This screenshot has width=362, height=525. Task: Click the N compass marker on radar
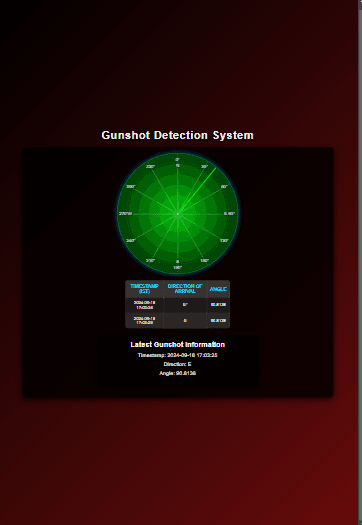tap(177, 165)
